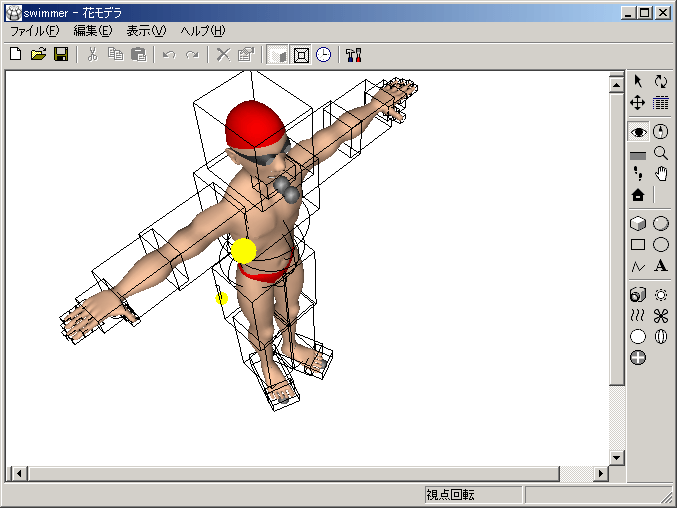The height and width of the screenshot is (508, 677).
Task: Close the 花モデラ window
Action: click(x=662, y=13)
